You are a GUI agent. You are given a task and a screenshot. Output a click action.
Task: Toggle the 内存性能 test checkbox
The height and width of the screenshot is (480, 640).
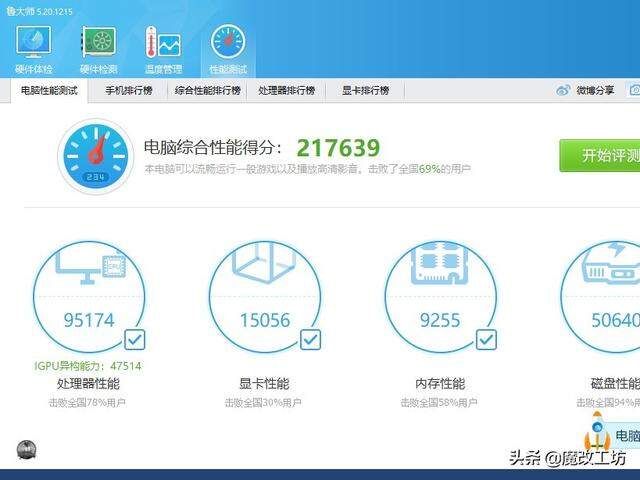[486, 340]
